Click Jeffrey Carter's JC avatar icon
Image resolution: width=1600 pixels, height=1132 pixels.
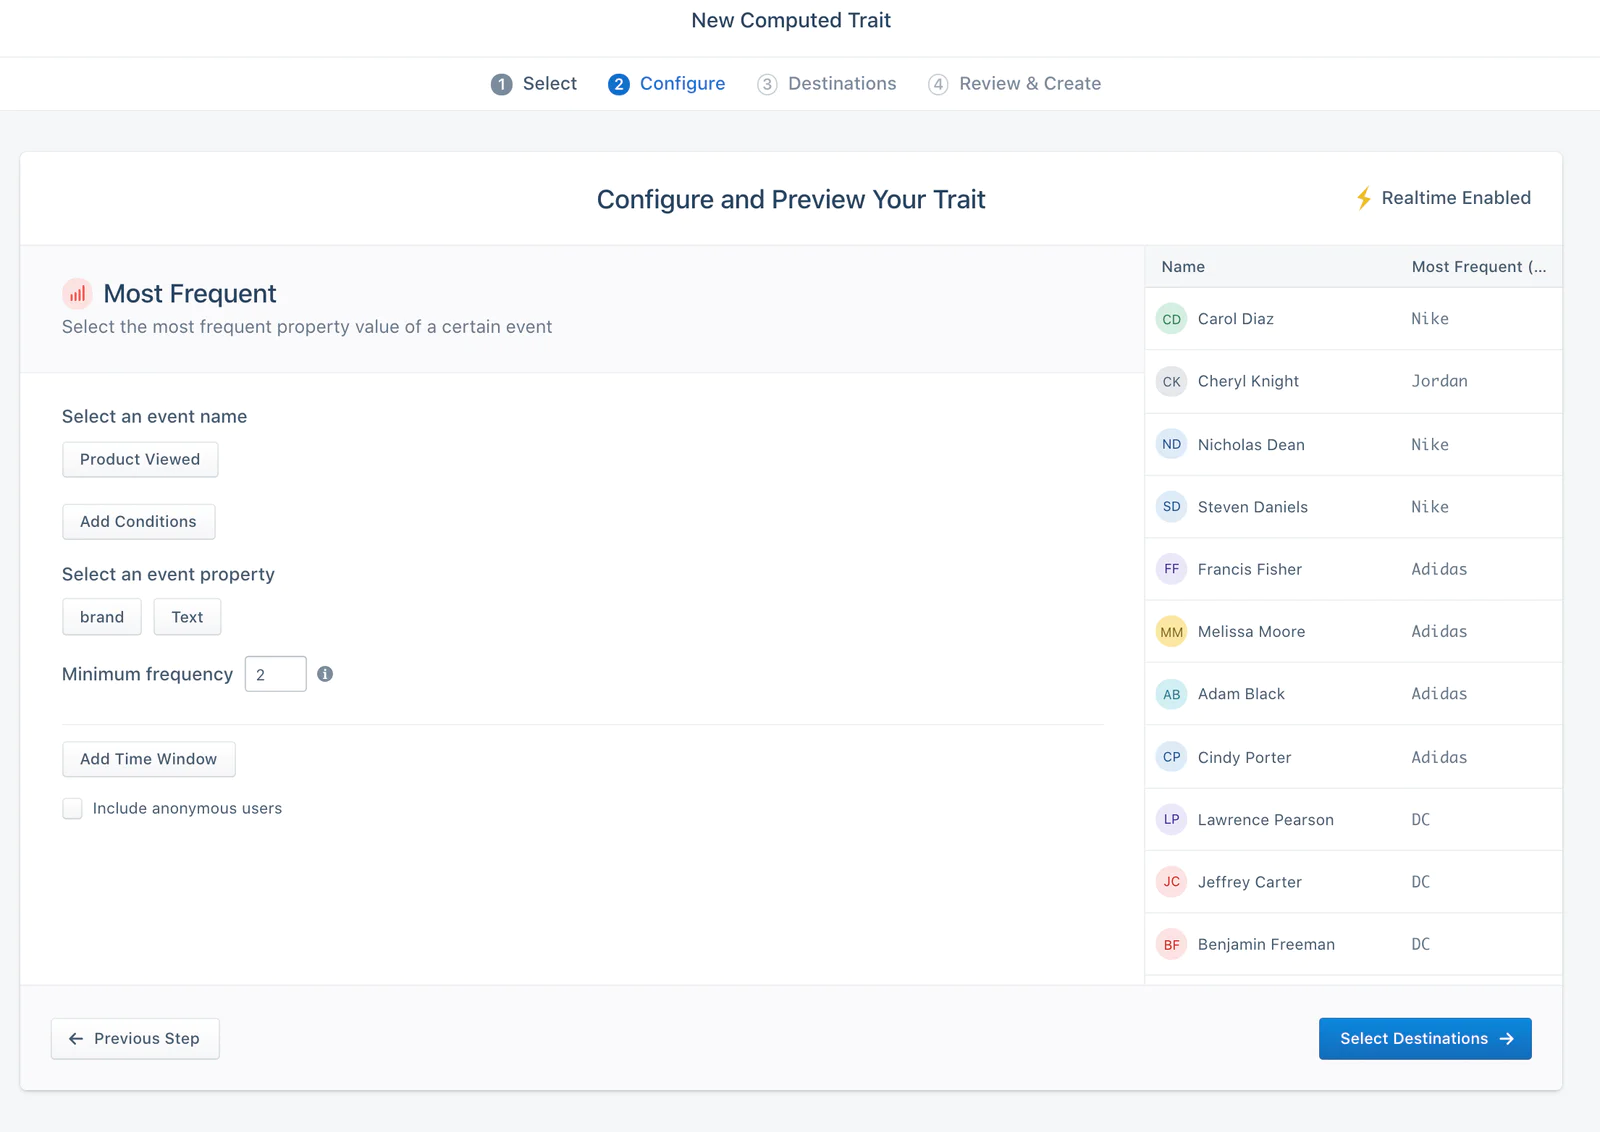point(1170,881)
